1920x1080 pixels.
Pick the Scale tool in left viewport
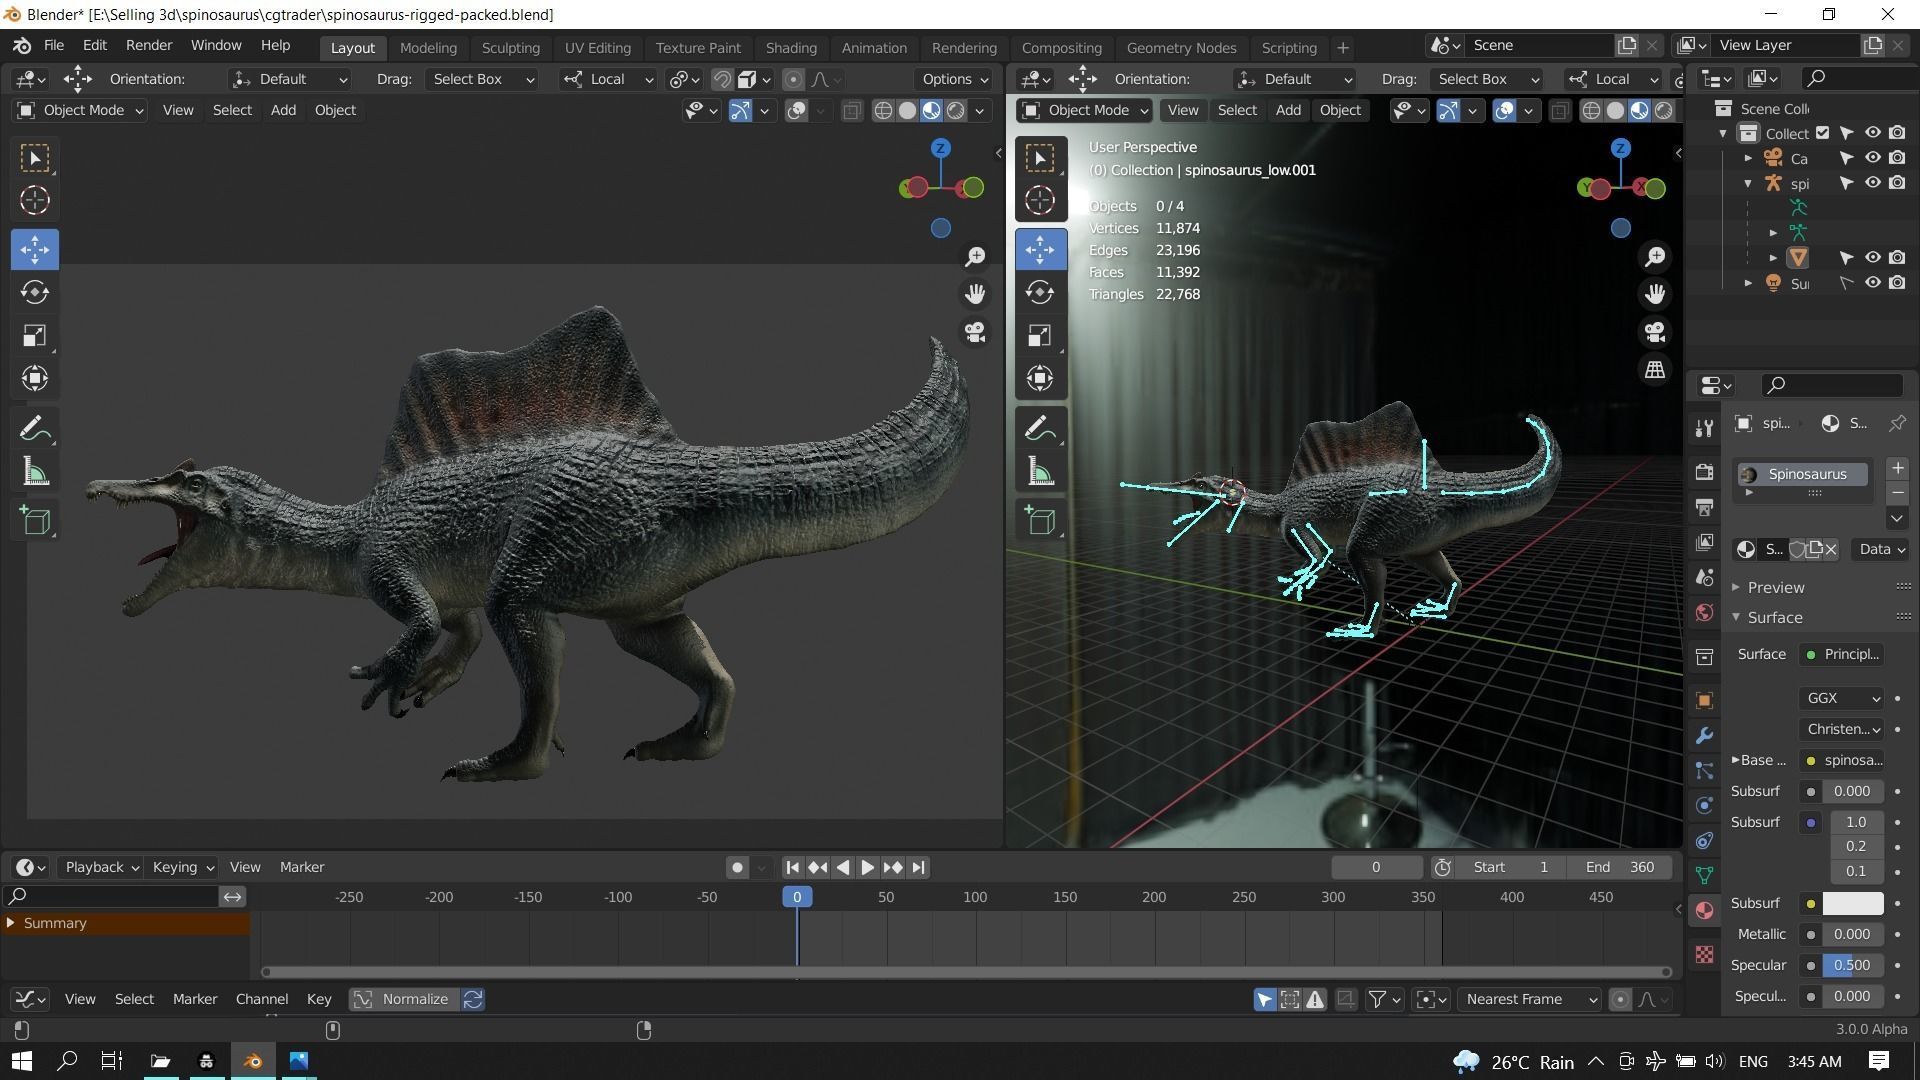[35, 335]
